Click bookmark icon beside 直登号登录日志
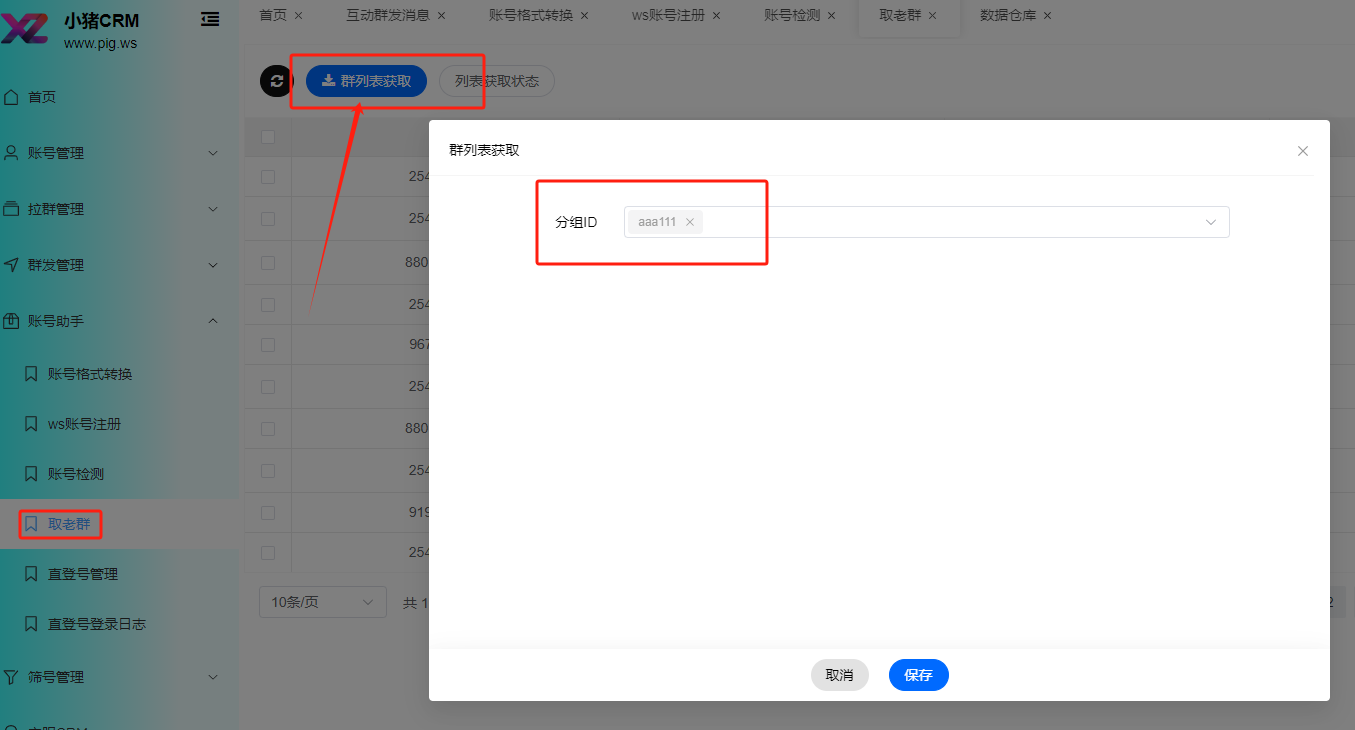Screen dimensions: 1355x730 pyautogui.click(x=31, y=624)
